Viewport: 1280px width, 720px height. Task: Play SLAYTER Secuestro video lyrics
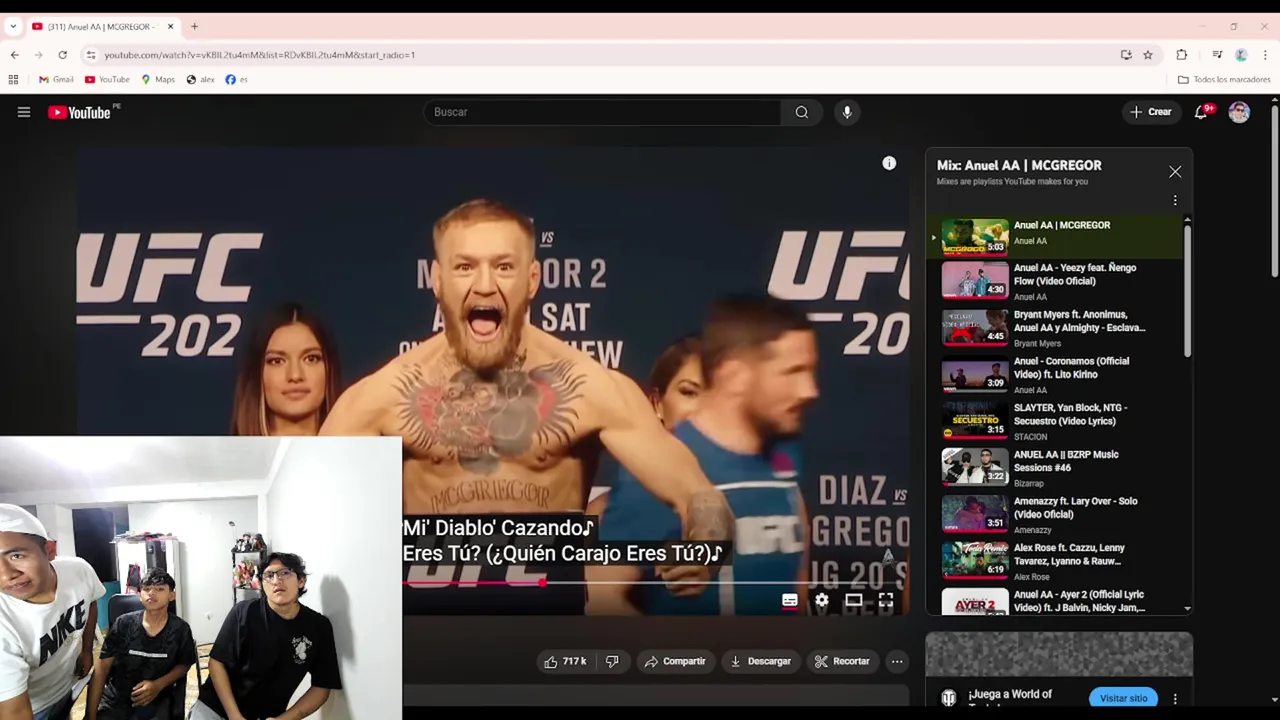click(x=1055, y=421)
